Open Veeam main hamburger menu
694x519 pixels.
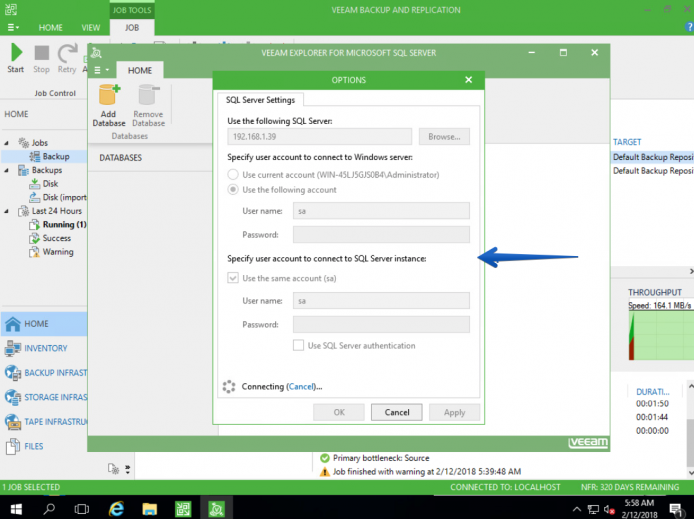(13, 27)
